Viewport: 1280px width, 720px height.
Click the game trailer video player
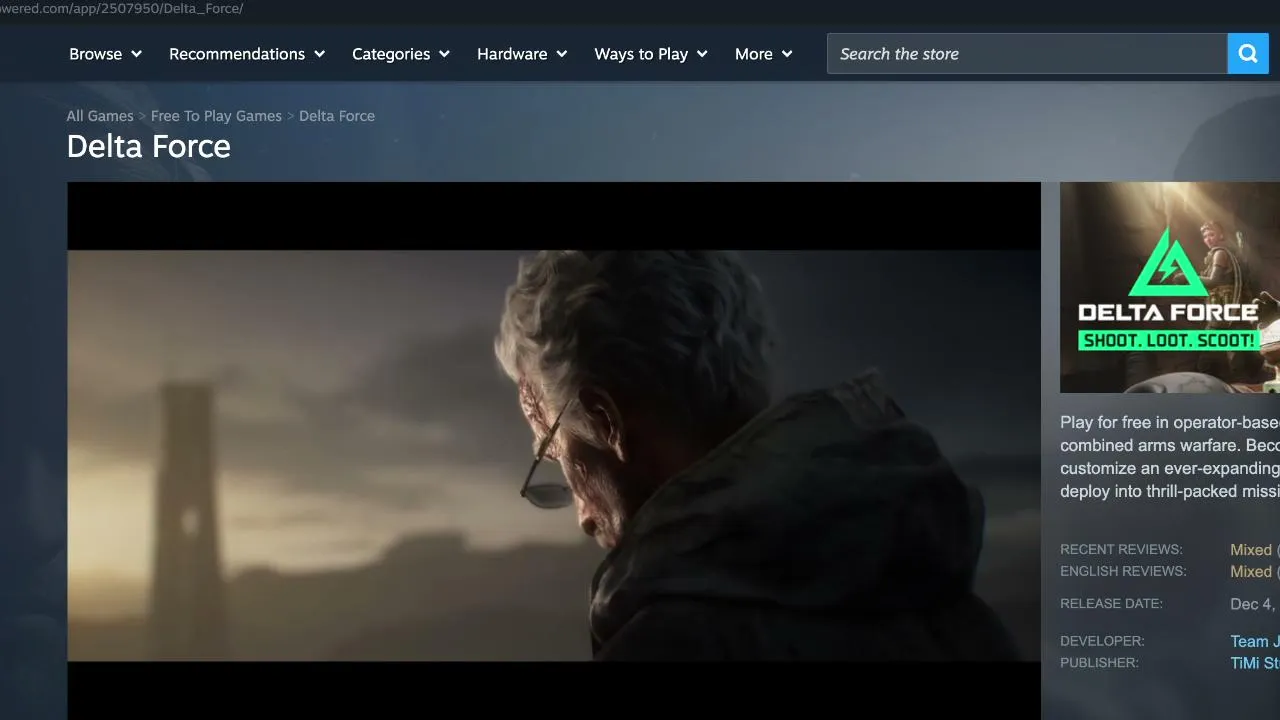point(554,451)
